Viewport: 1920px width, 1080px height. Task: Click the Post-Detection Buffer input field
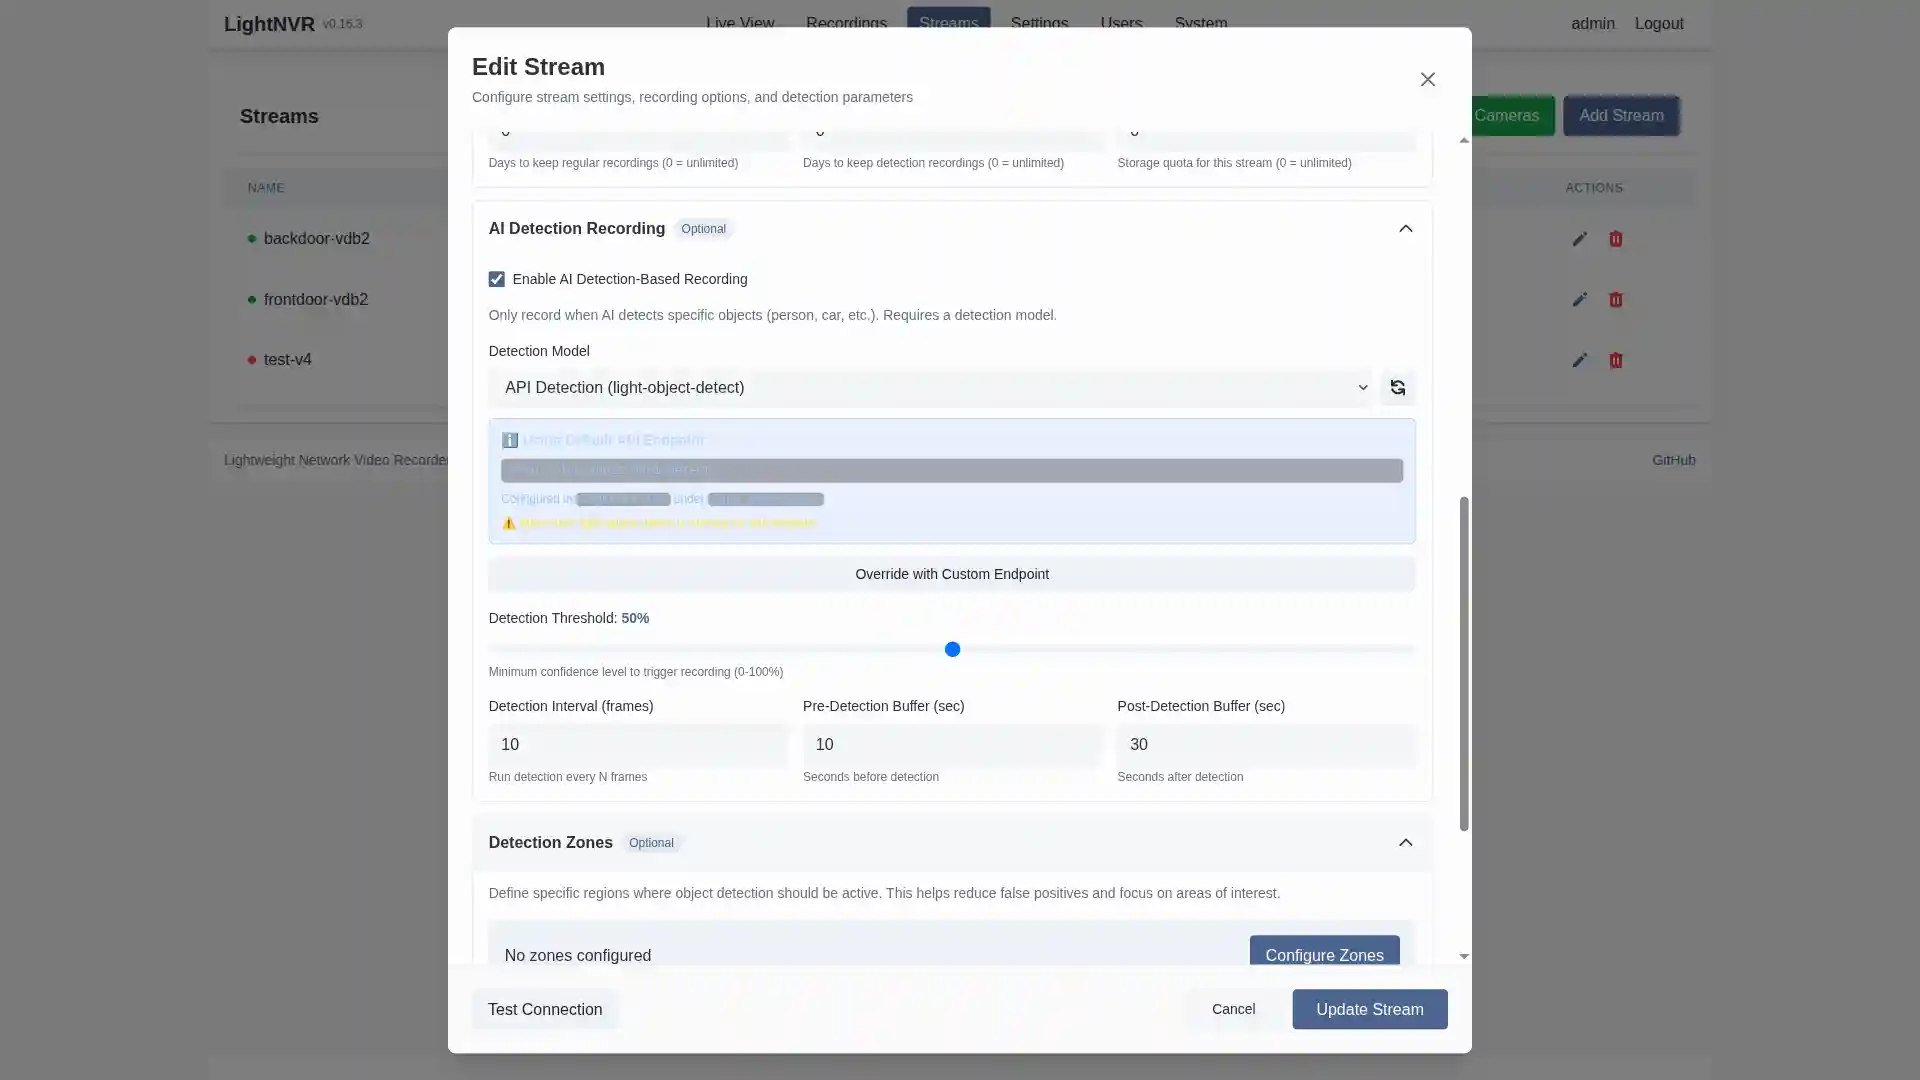[1265, 745]
